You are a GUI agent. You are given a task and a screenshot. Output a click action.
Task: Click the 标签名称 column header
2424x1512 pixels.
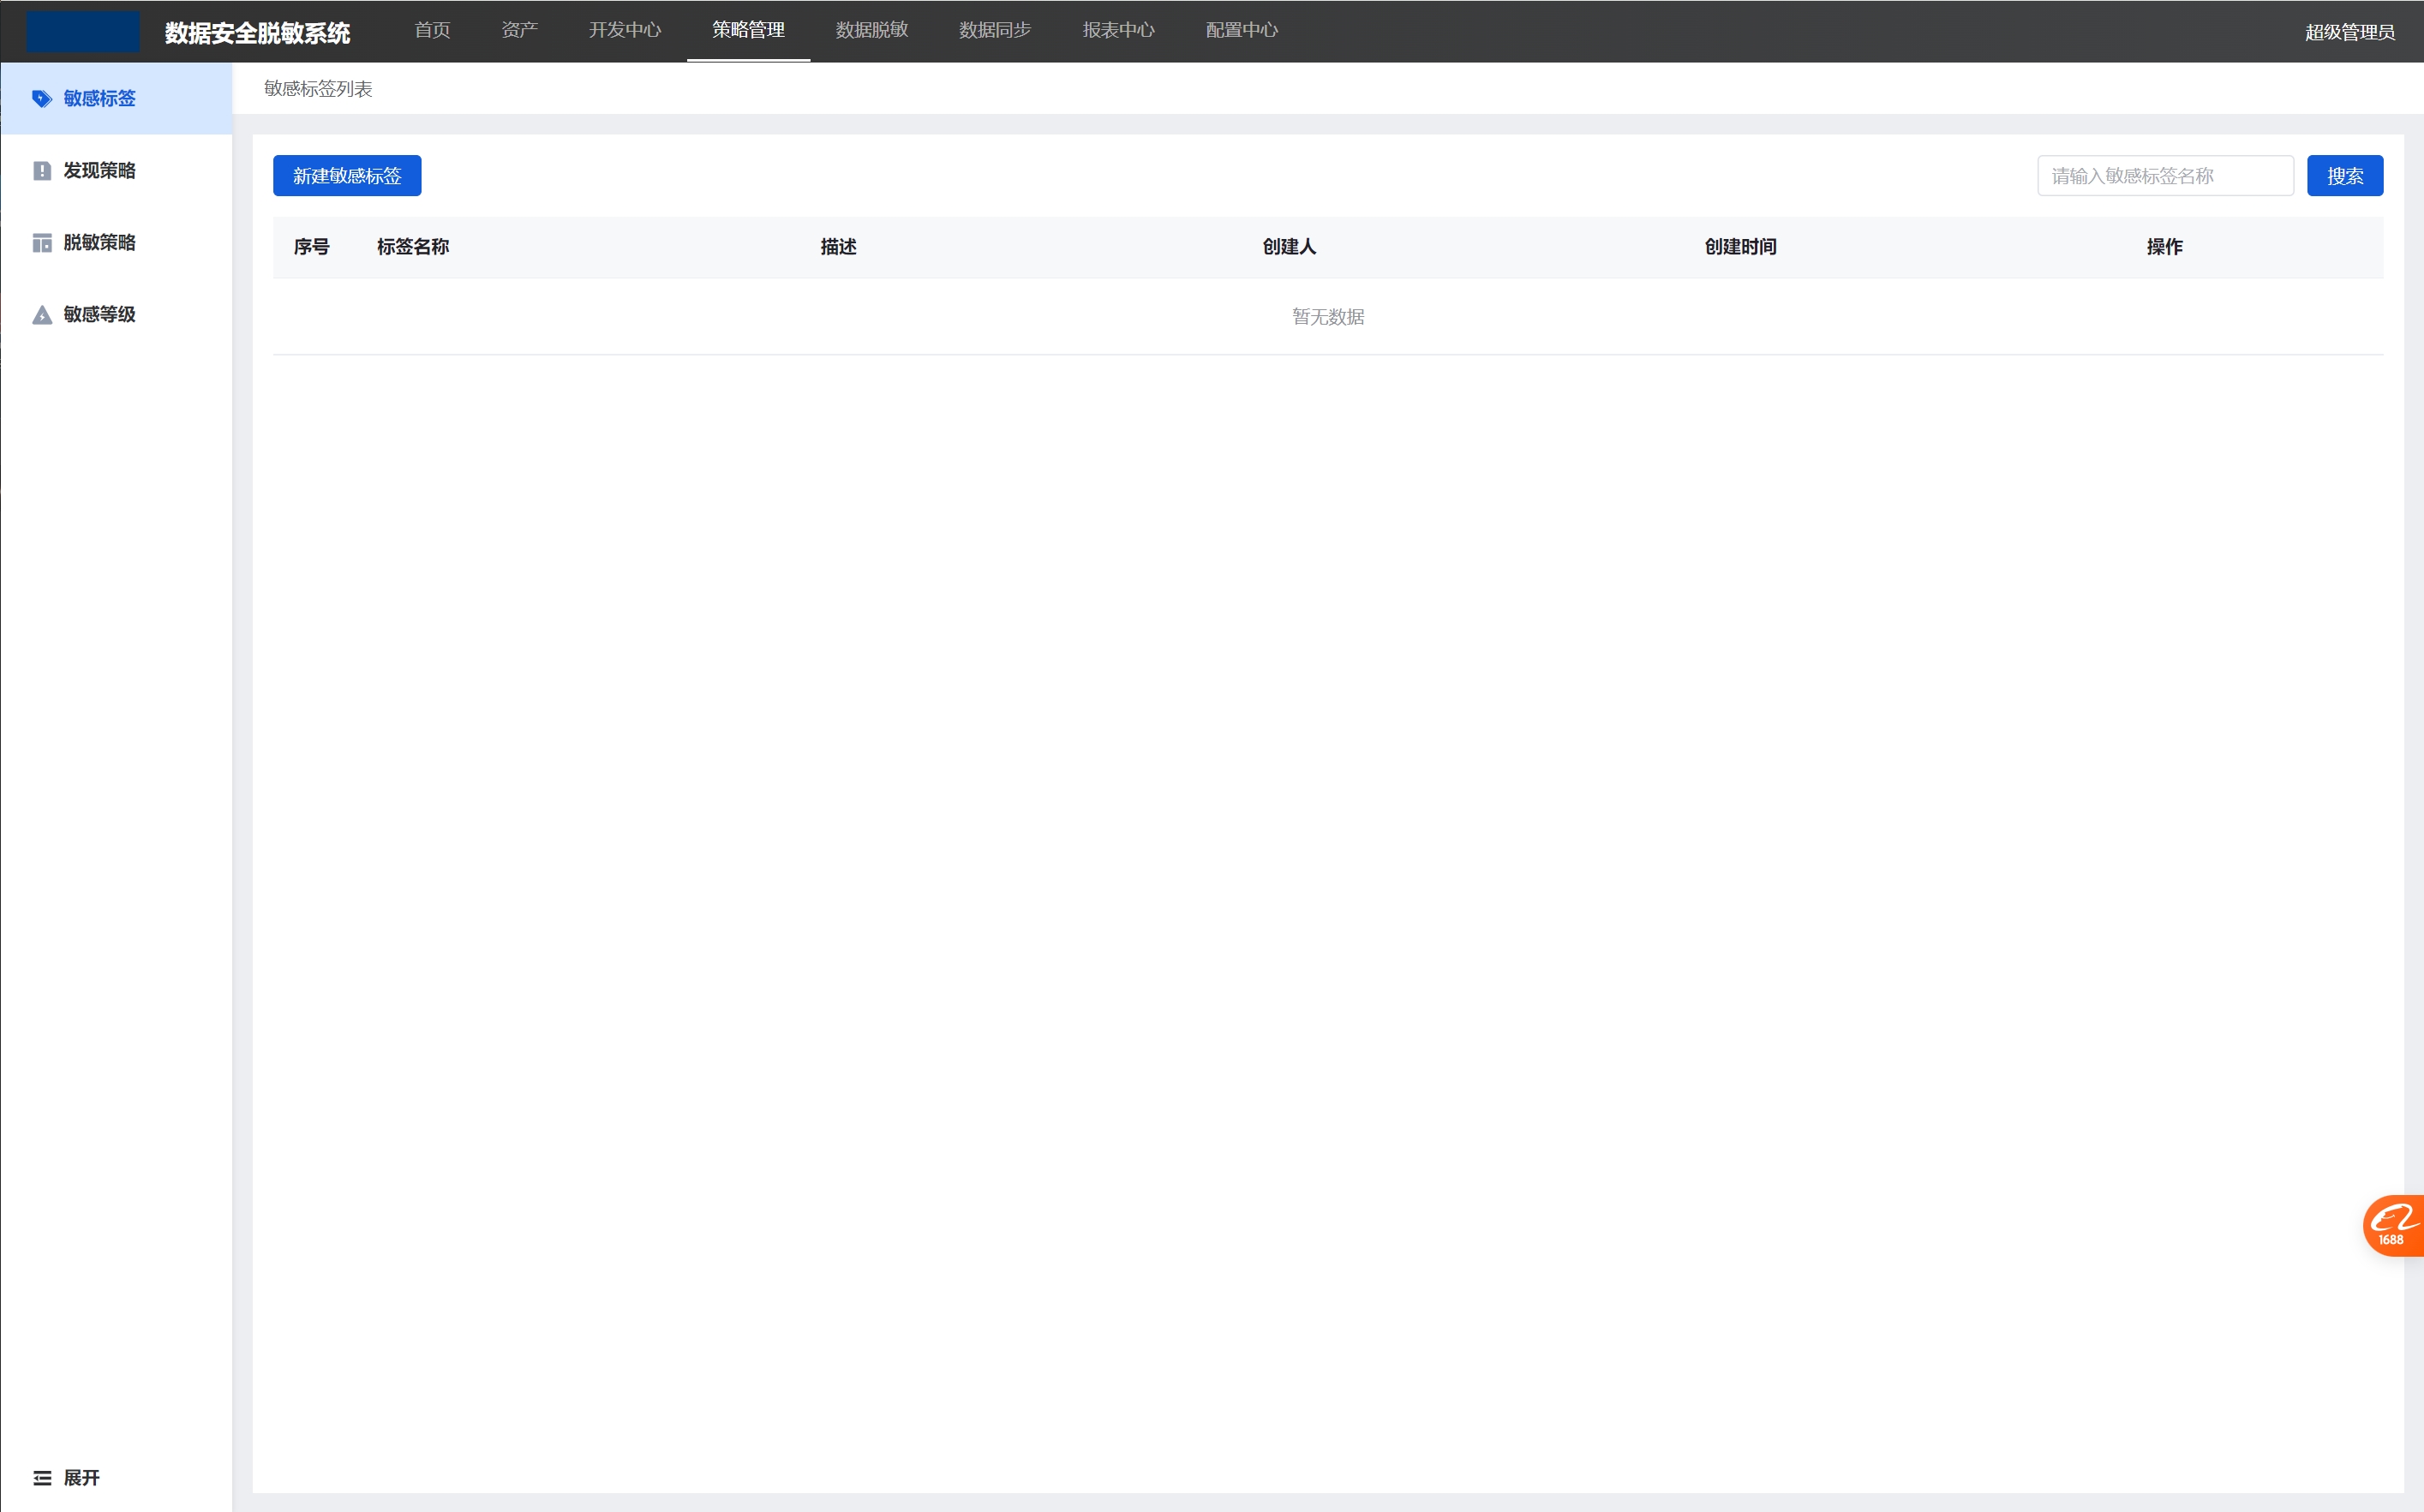413,247
